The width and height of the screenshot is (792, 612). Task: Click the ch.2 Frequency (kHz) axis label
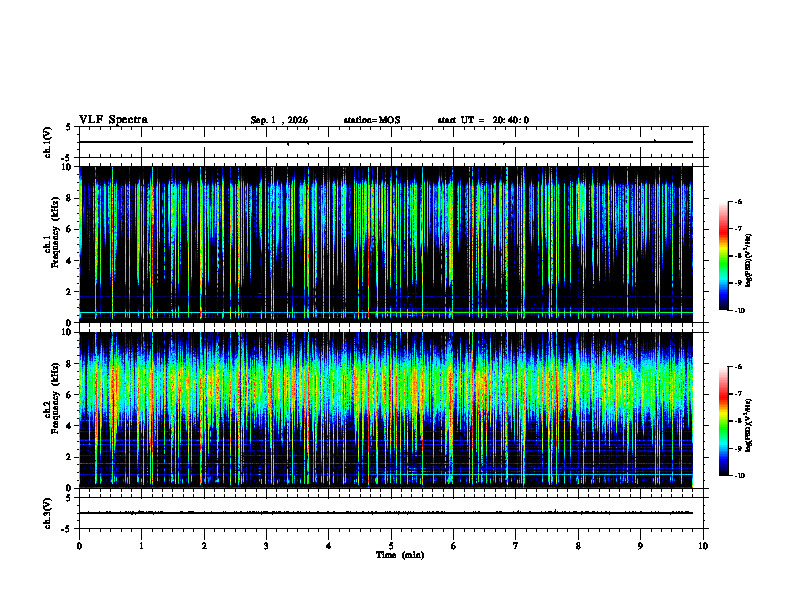[x=55, y=398]
